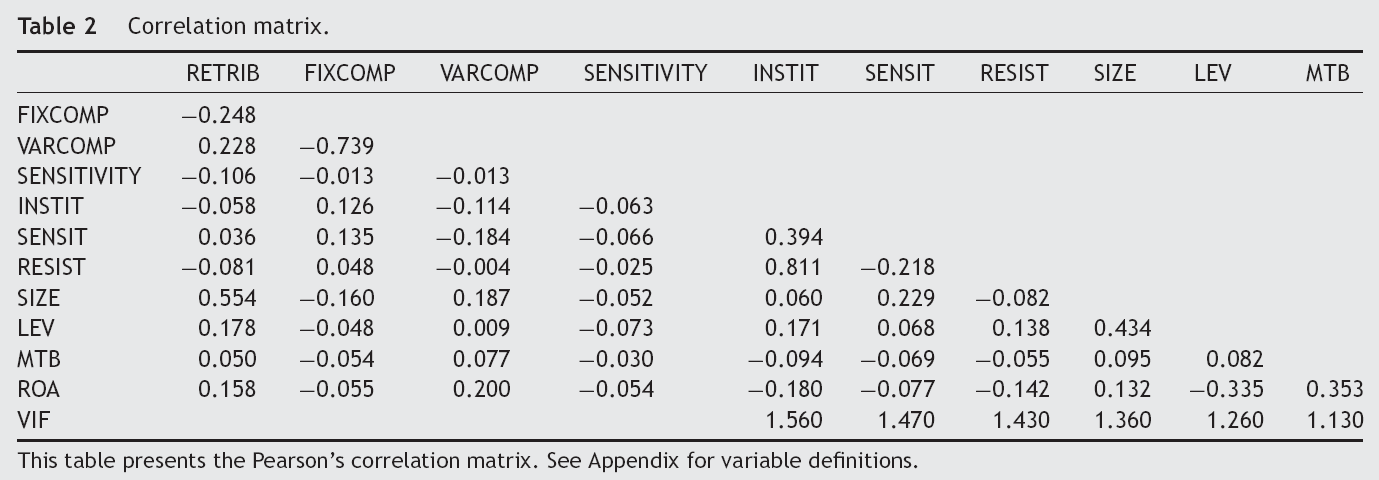Select the ROA row label
The image size is (1379, 480).
pyautogui.click(x=37, y=390)
